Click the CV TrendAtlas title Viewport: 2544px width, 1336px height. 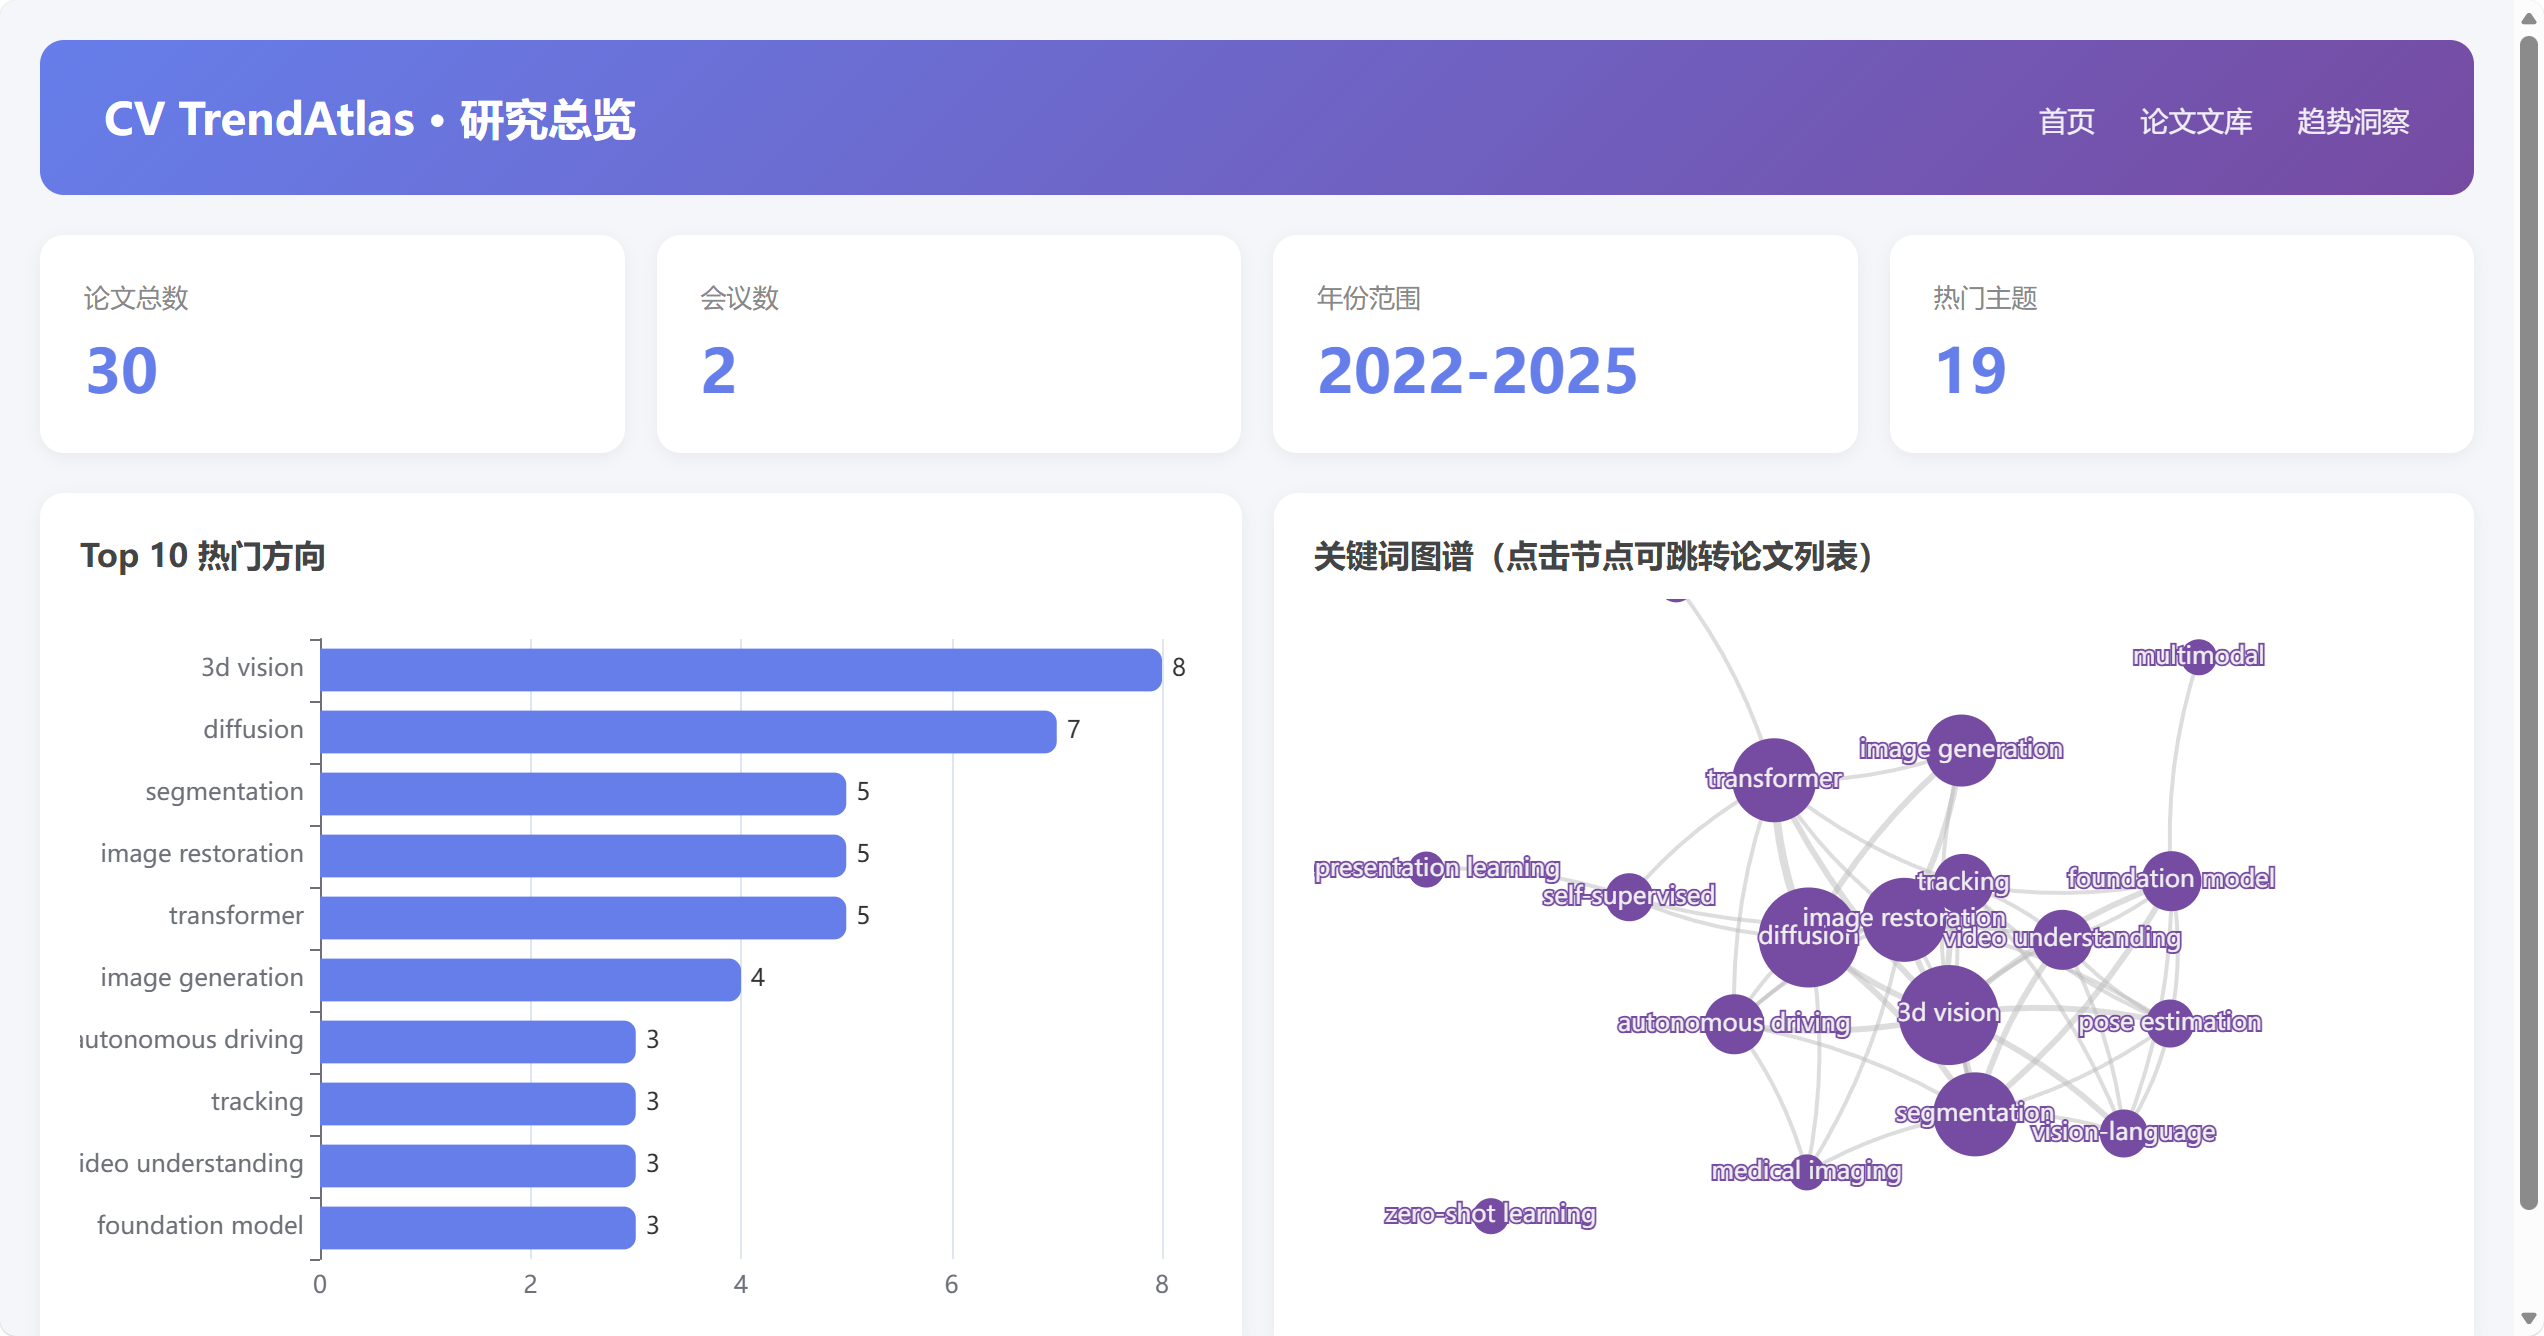(x=369, y=119)
